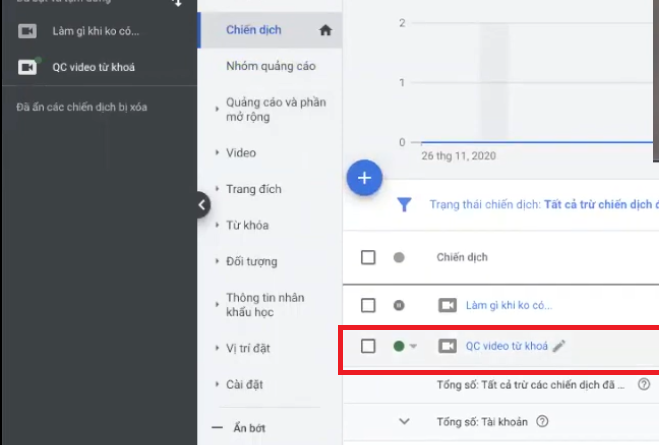
Task: Open status dropdown for QC video từ khoá
Action: [x=413, y=347]
